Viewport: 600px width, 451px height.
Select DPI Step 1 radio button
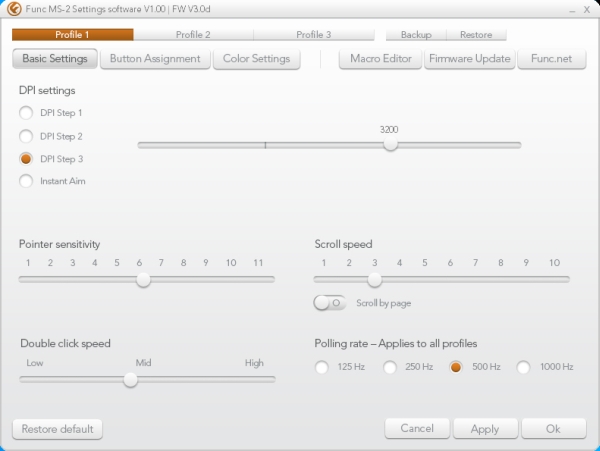(26, 113)
